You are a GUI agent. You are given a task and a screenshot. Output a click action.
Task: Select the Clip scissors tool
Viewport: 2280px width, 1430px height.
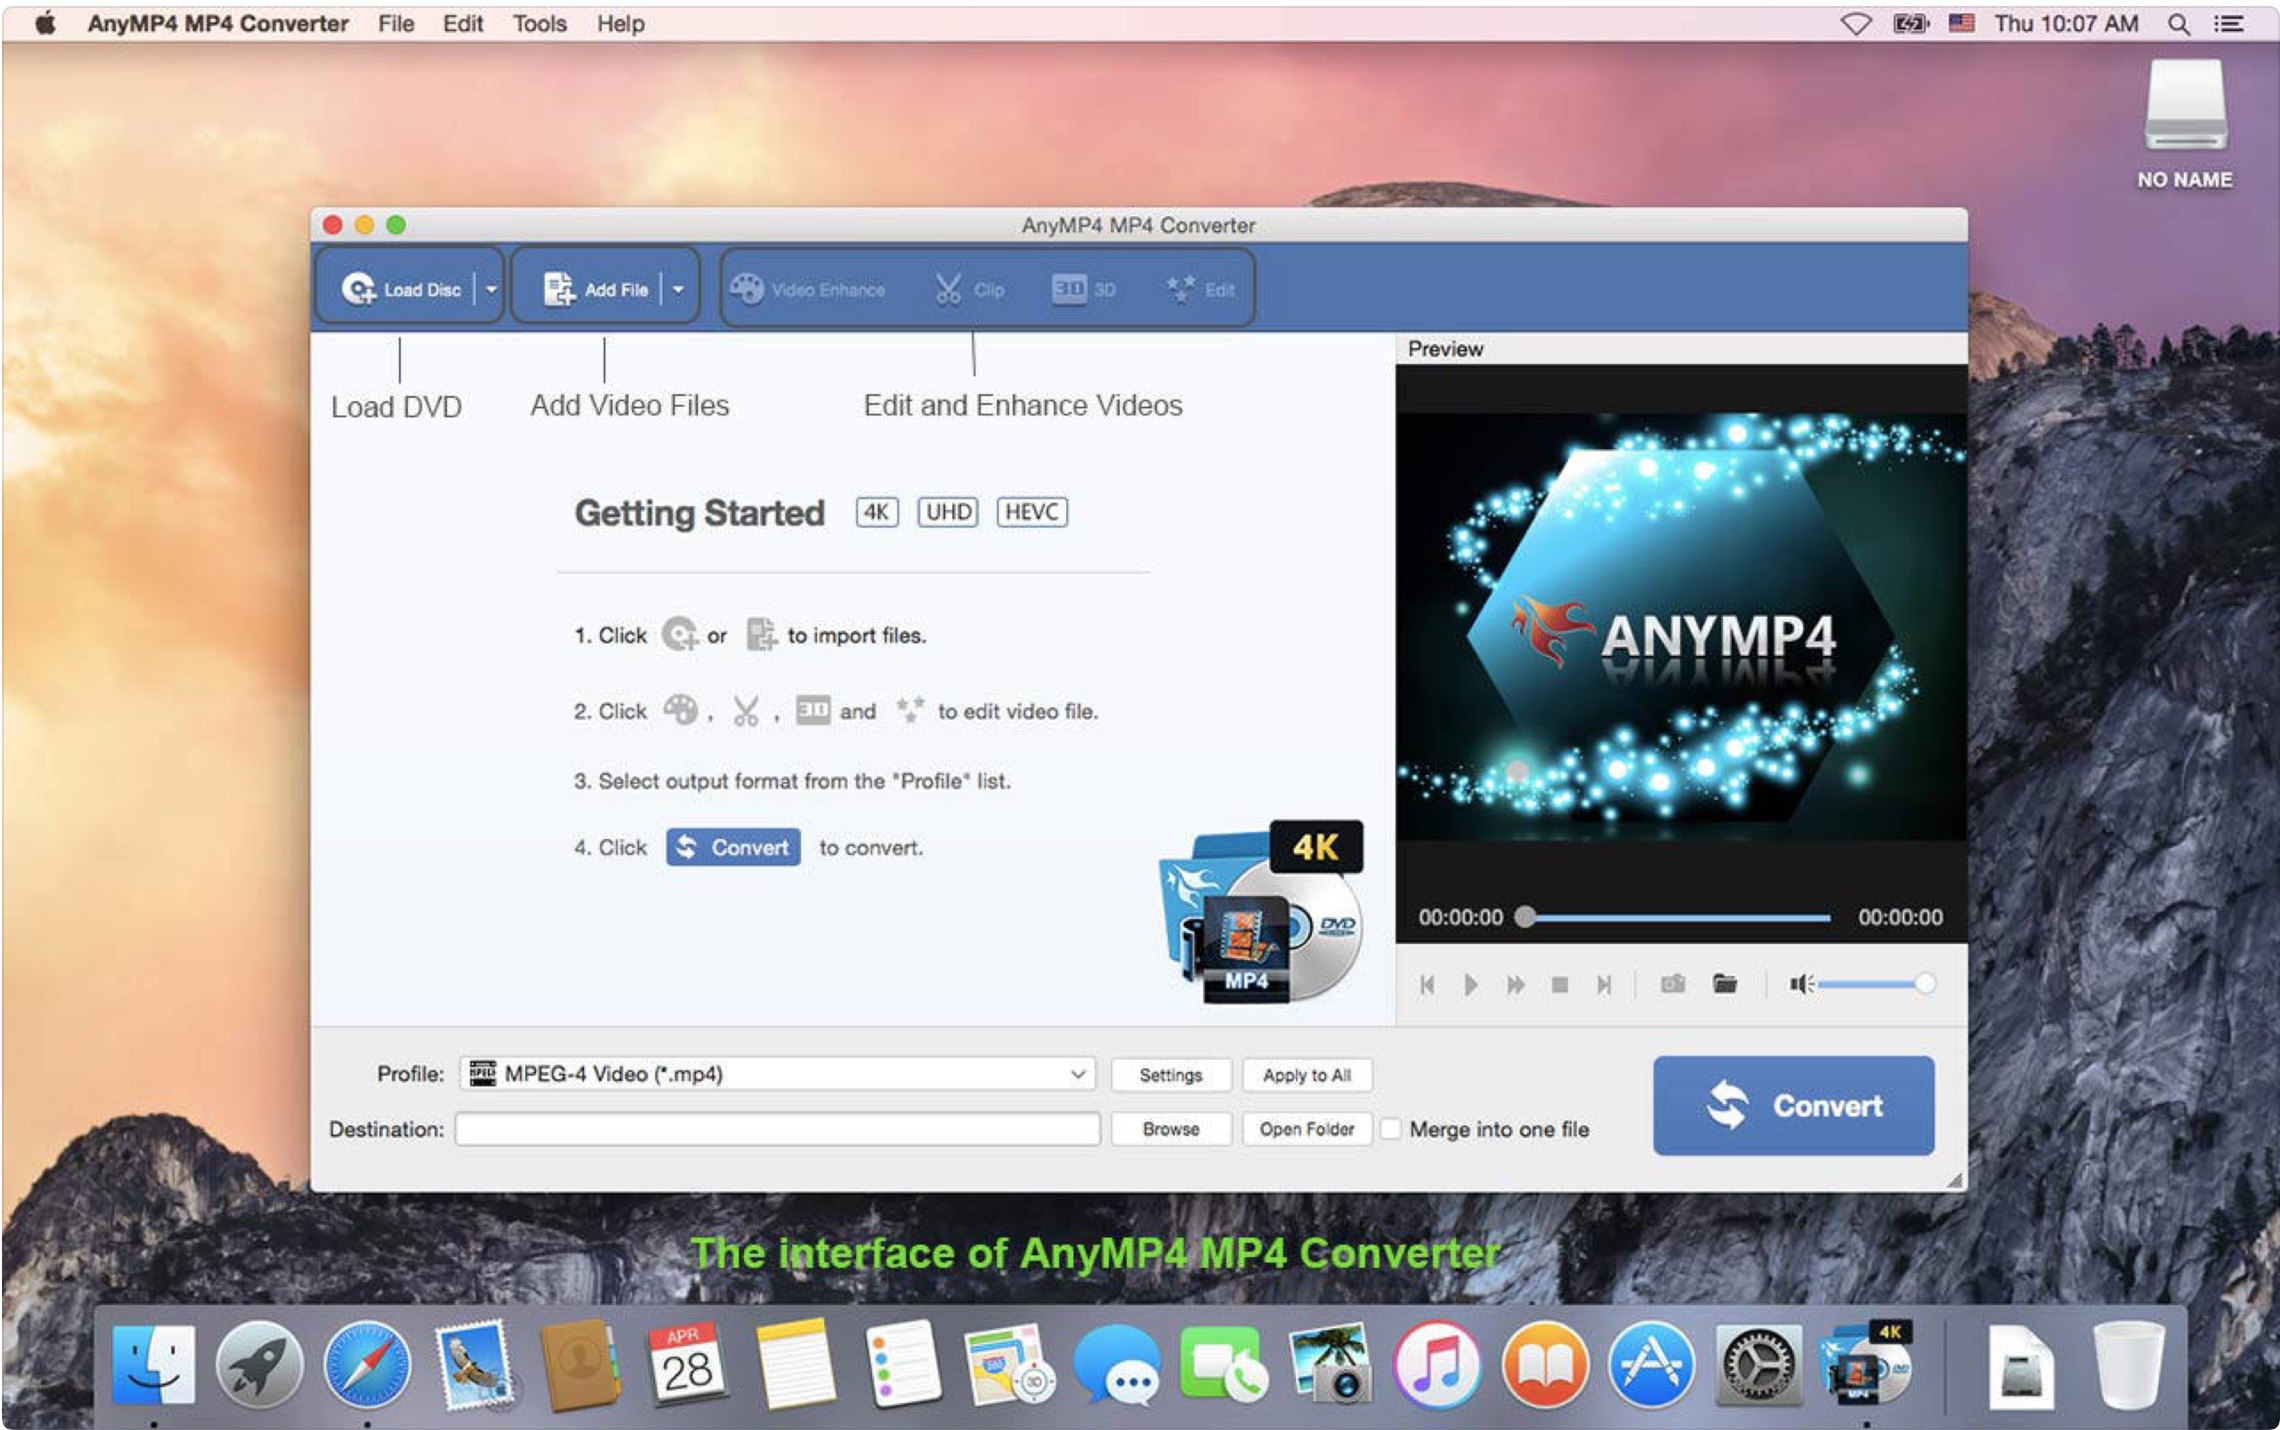947,289
